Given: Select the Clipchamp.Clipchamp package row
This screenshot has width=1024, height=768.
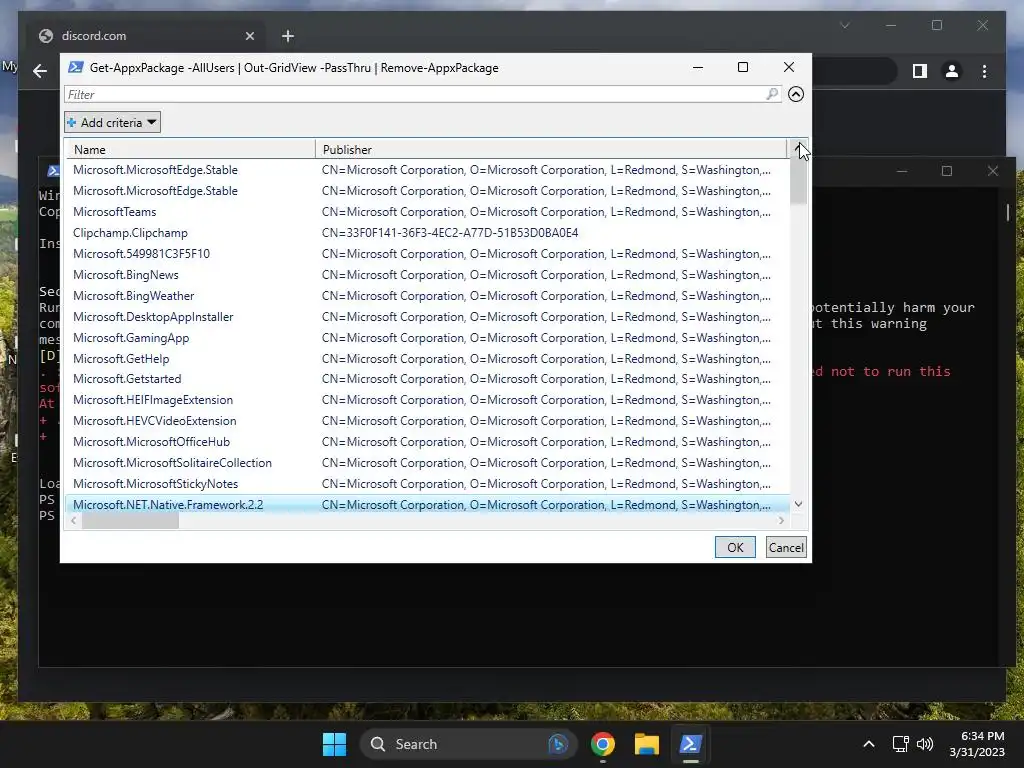Looking at the screenshot, I should 427,232.
